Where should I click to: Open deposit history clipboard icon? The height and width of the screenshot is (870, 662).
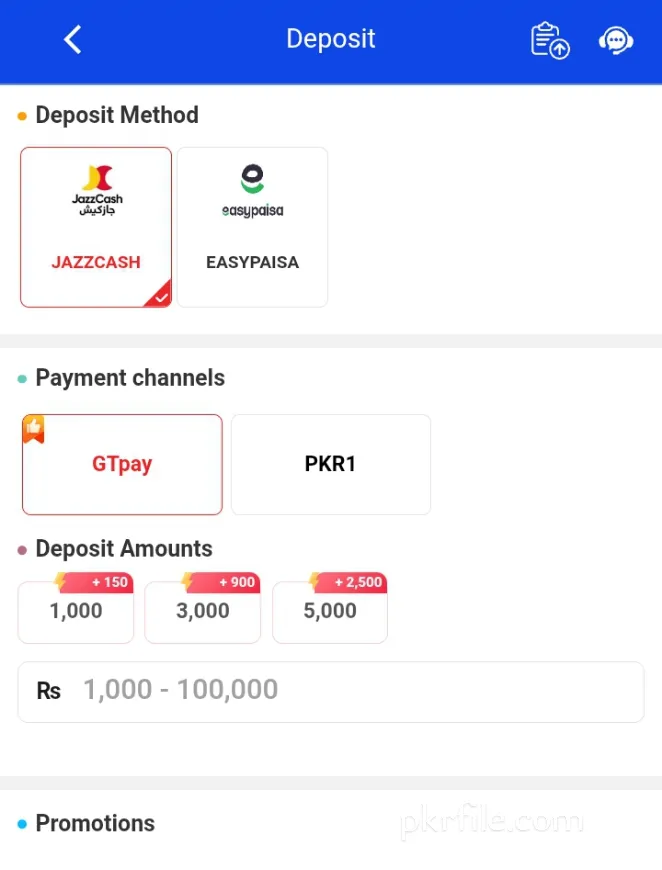tap(549, 40)
